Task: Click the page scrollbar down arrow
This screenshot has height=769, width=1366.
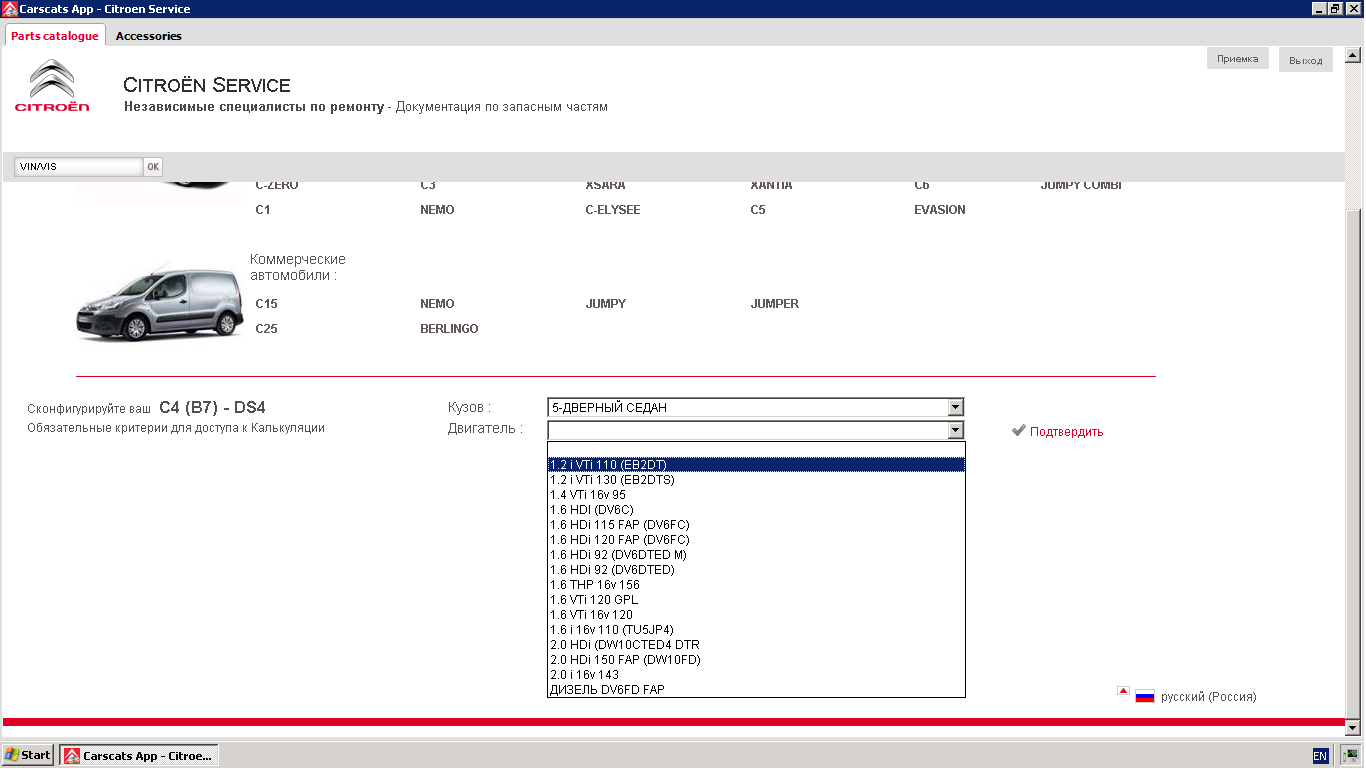Action: tap(1353, 728)
